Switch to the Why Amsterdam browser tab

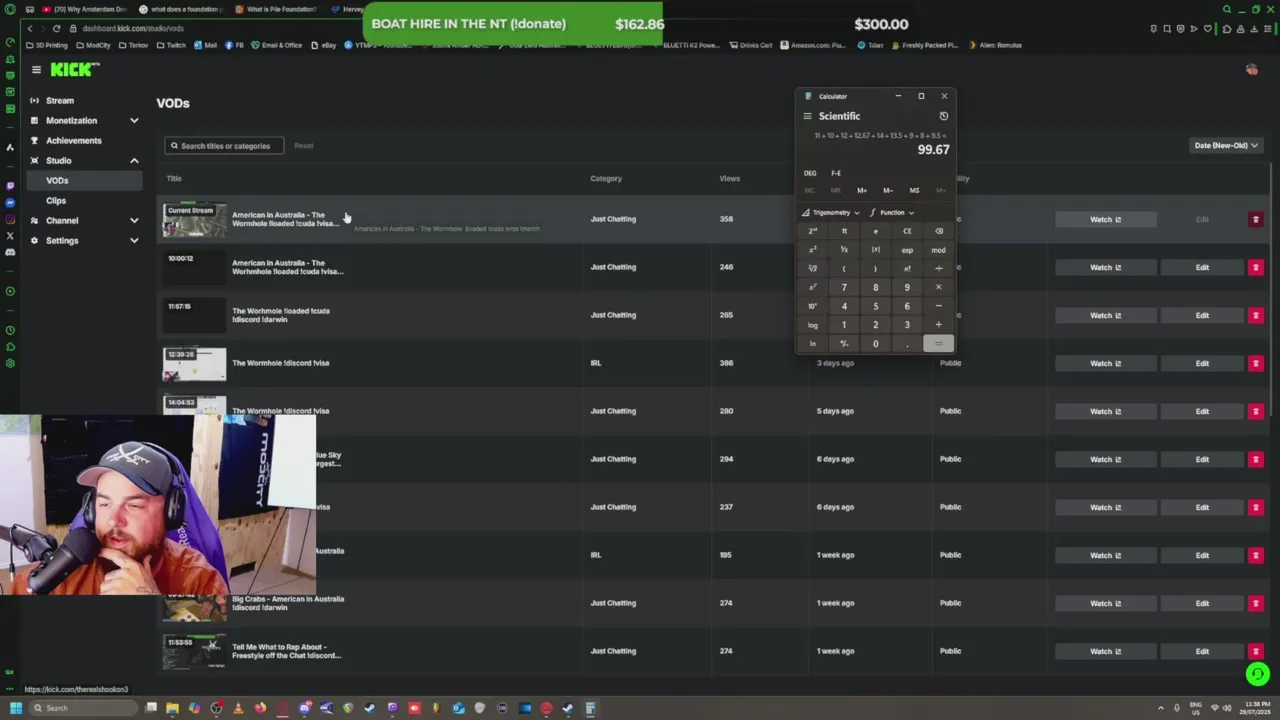click(86, 9)
